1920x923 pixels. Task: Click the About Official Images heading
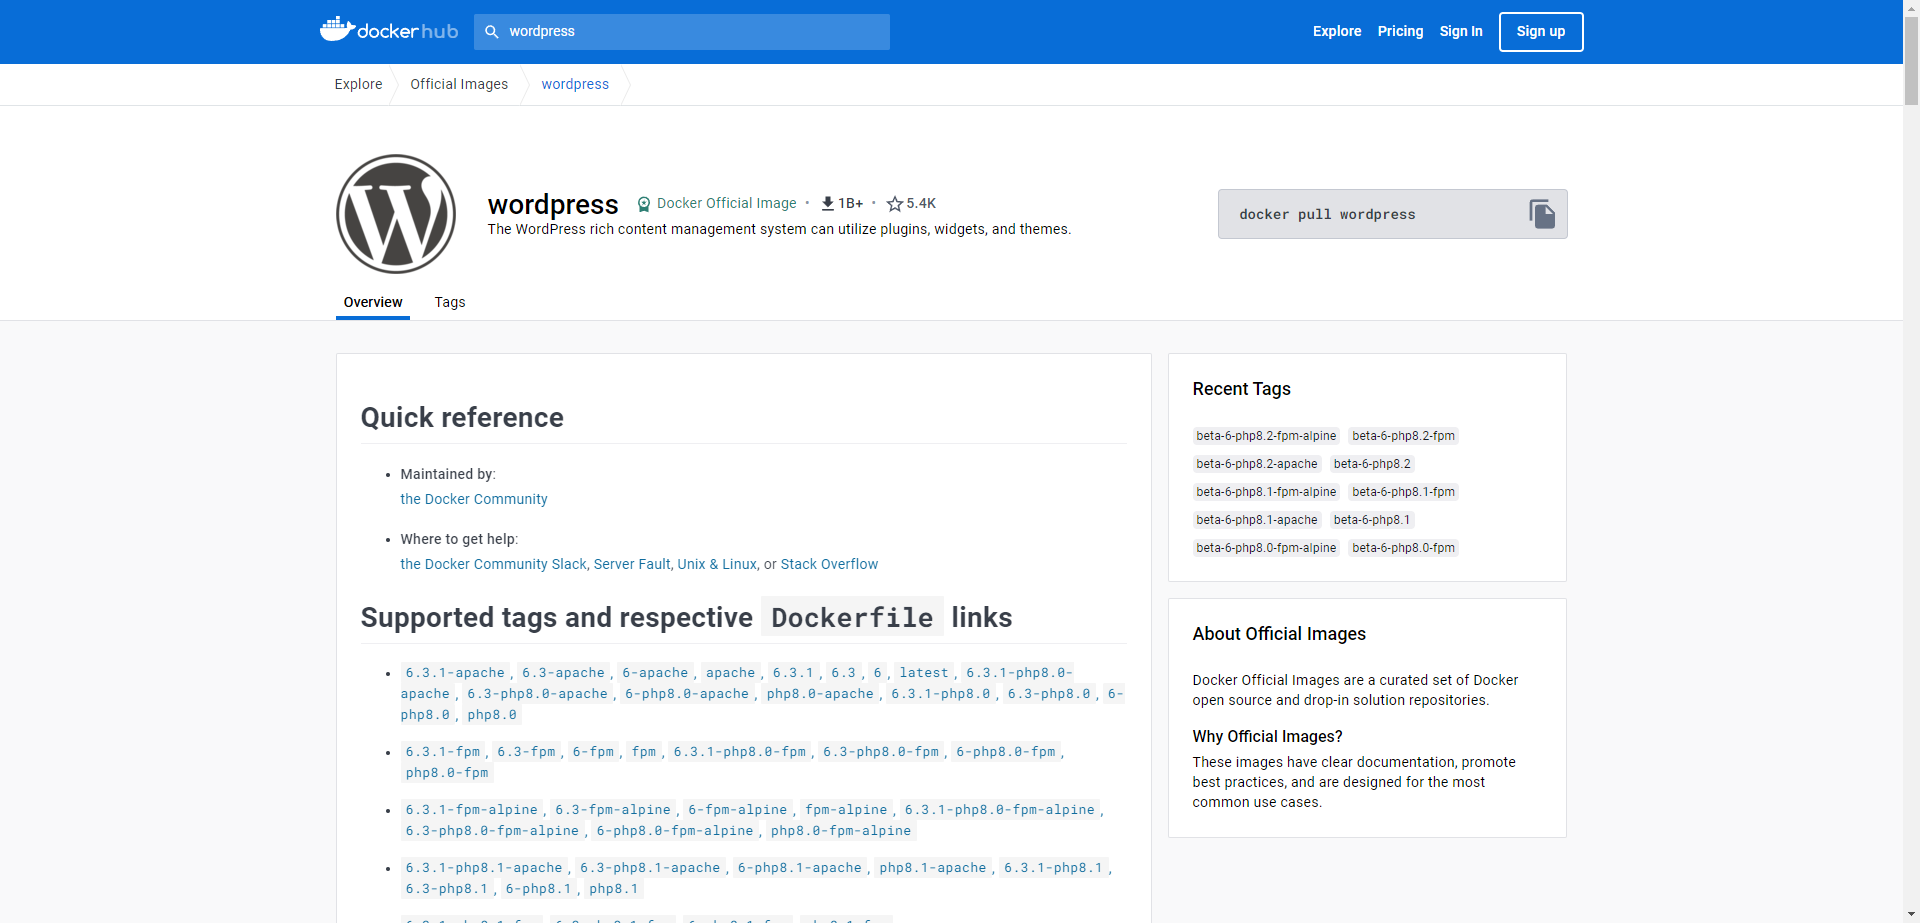(x=1279, y=634)
